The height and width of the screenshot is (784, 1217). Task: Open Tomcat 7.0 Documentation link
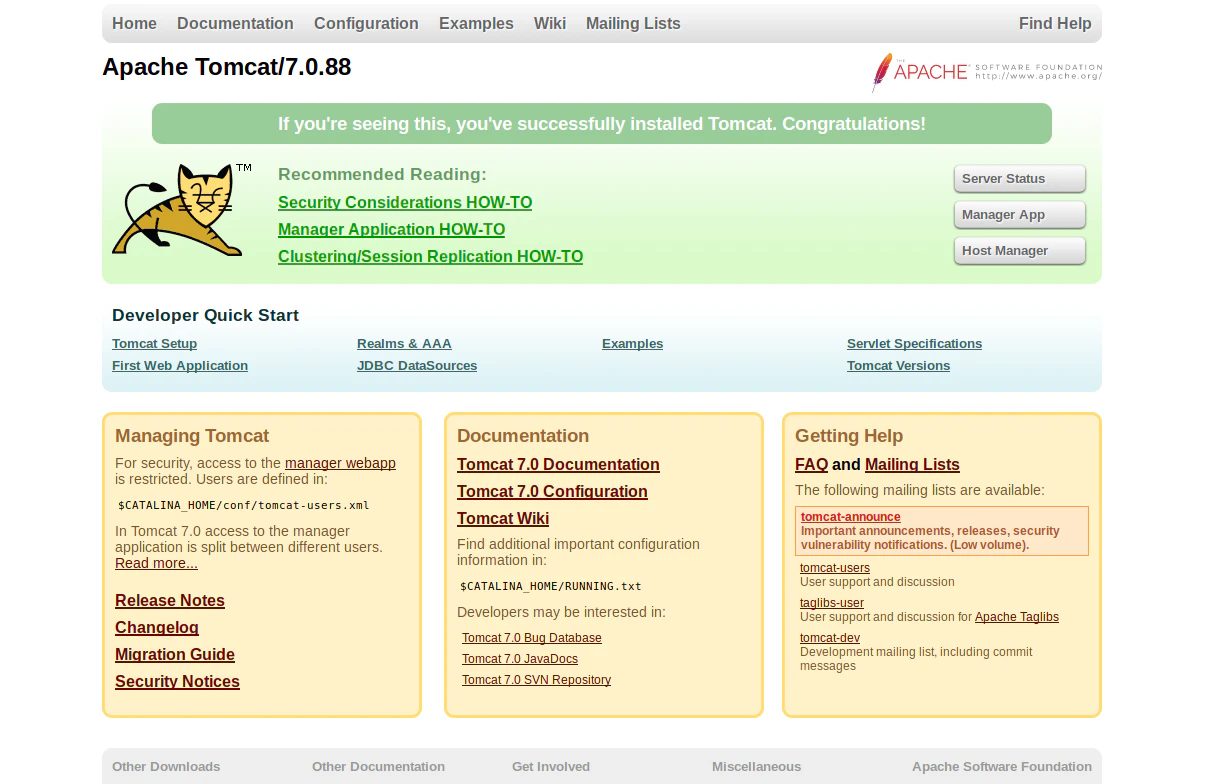(x=558, y=464)
